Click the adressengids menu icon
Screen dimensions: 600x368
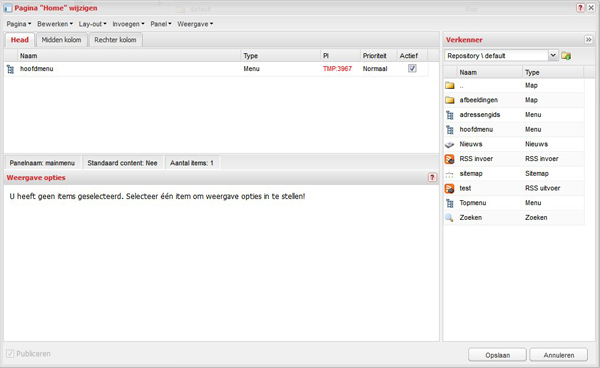(x=450, y=115)
